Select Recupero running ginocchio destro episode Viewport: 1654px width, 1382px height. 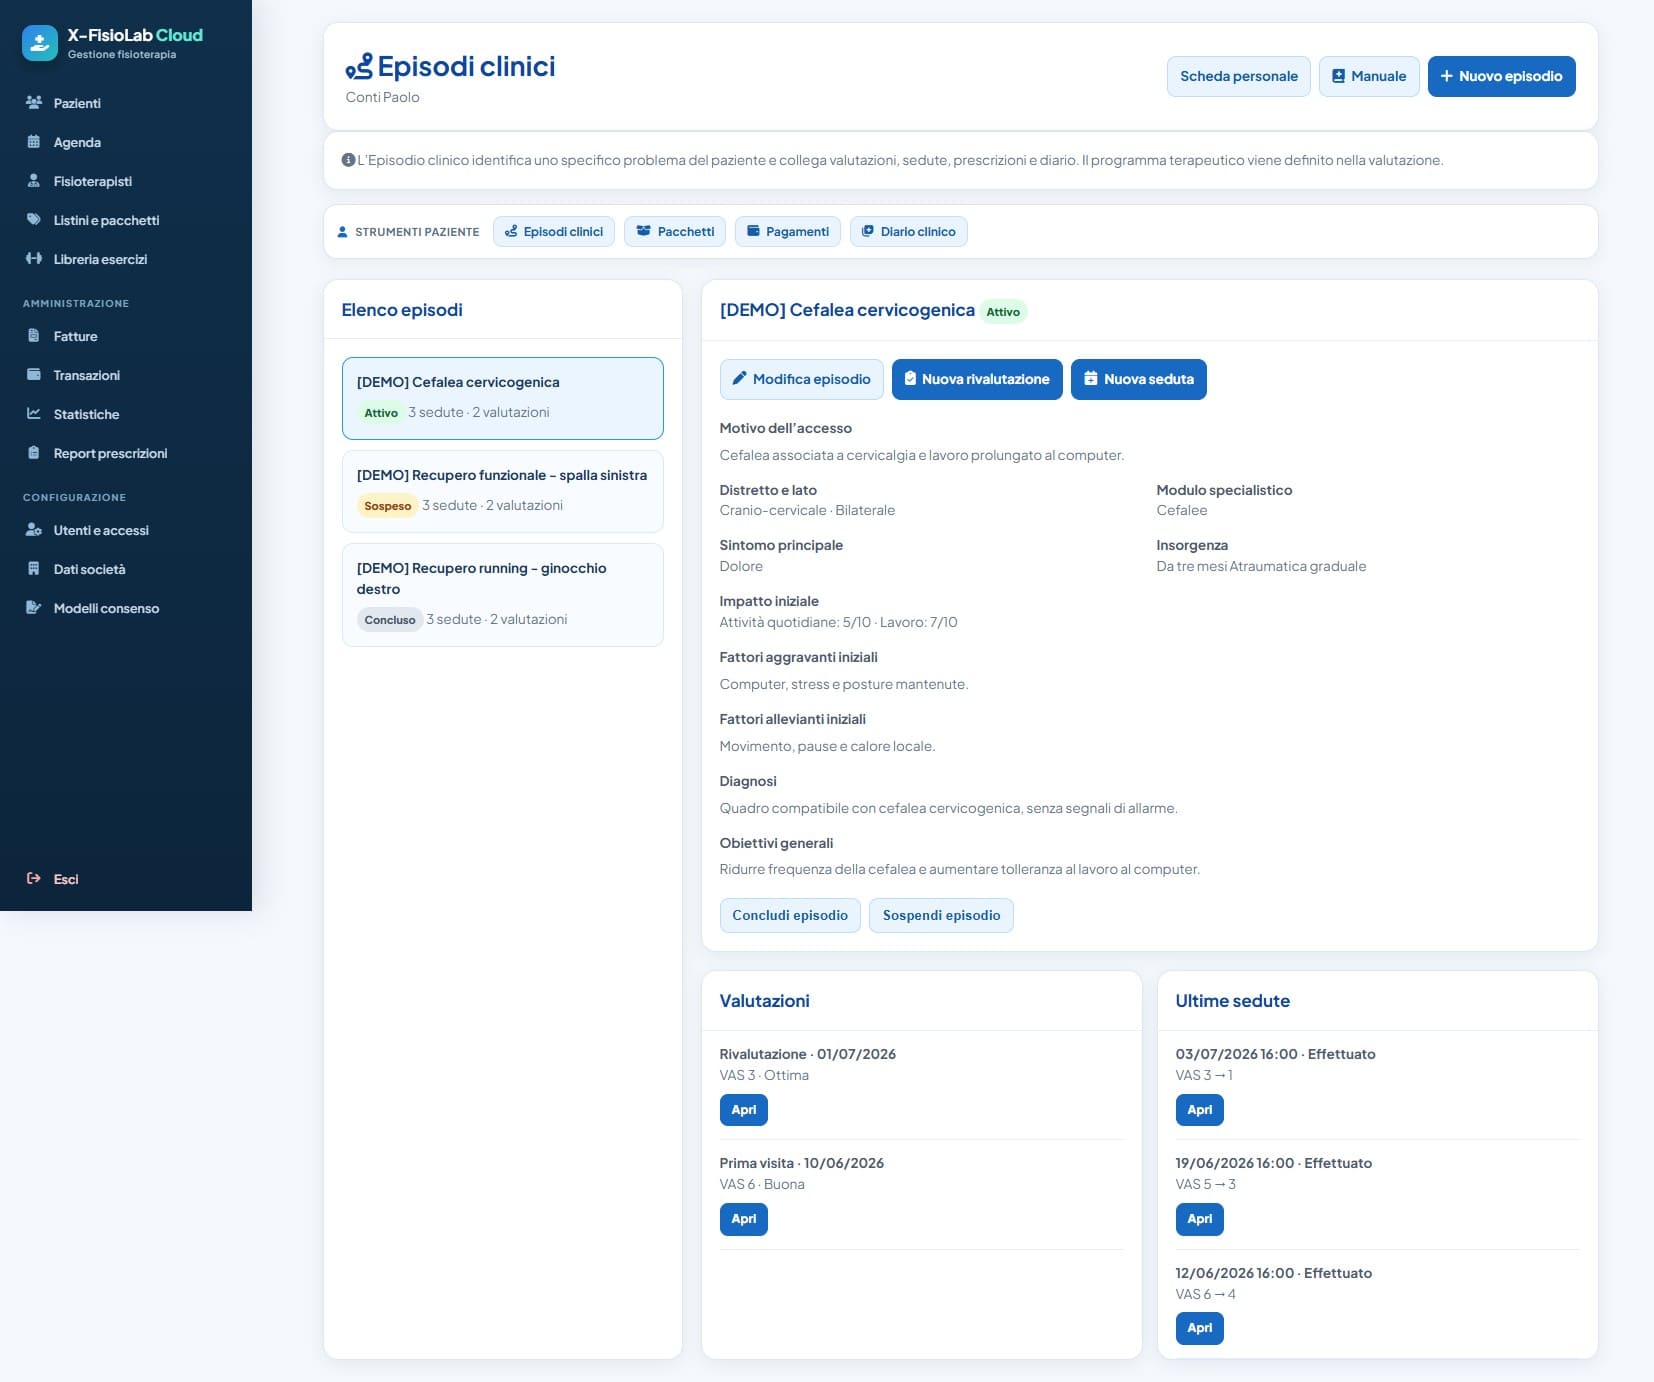pos(503,595)
